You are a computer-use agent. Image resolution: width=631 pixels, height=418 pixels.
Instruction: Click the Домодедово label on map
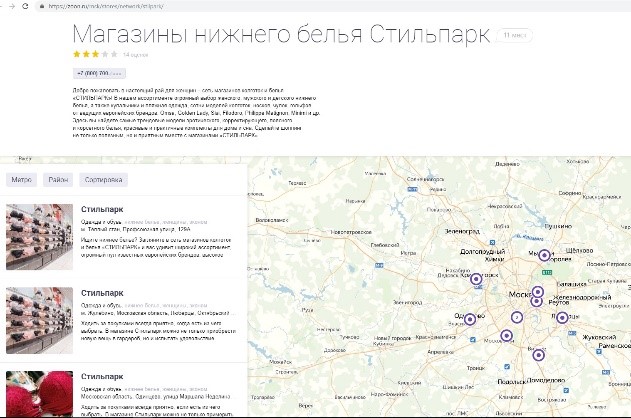546,380
